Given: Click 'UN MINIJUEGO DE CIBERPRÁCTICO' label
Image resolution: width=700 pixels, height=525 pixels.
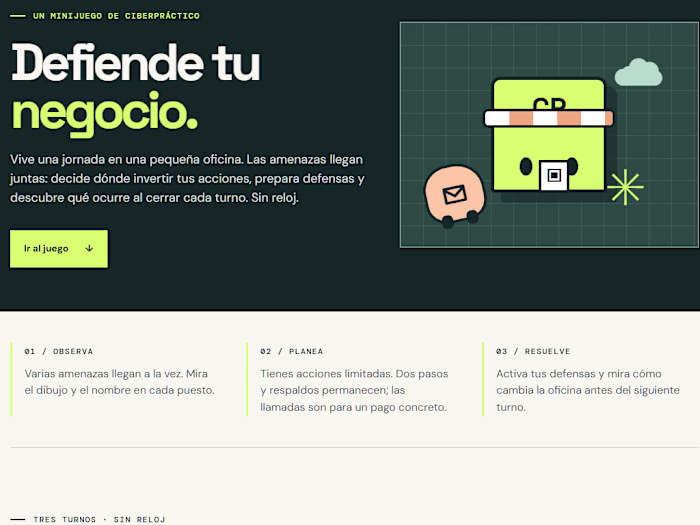Looking at the screenshot, I should tap(116, 16).
